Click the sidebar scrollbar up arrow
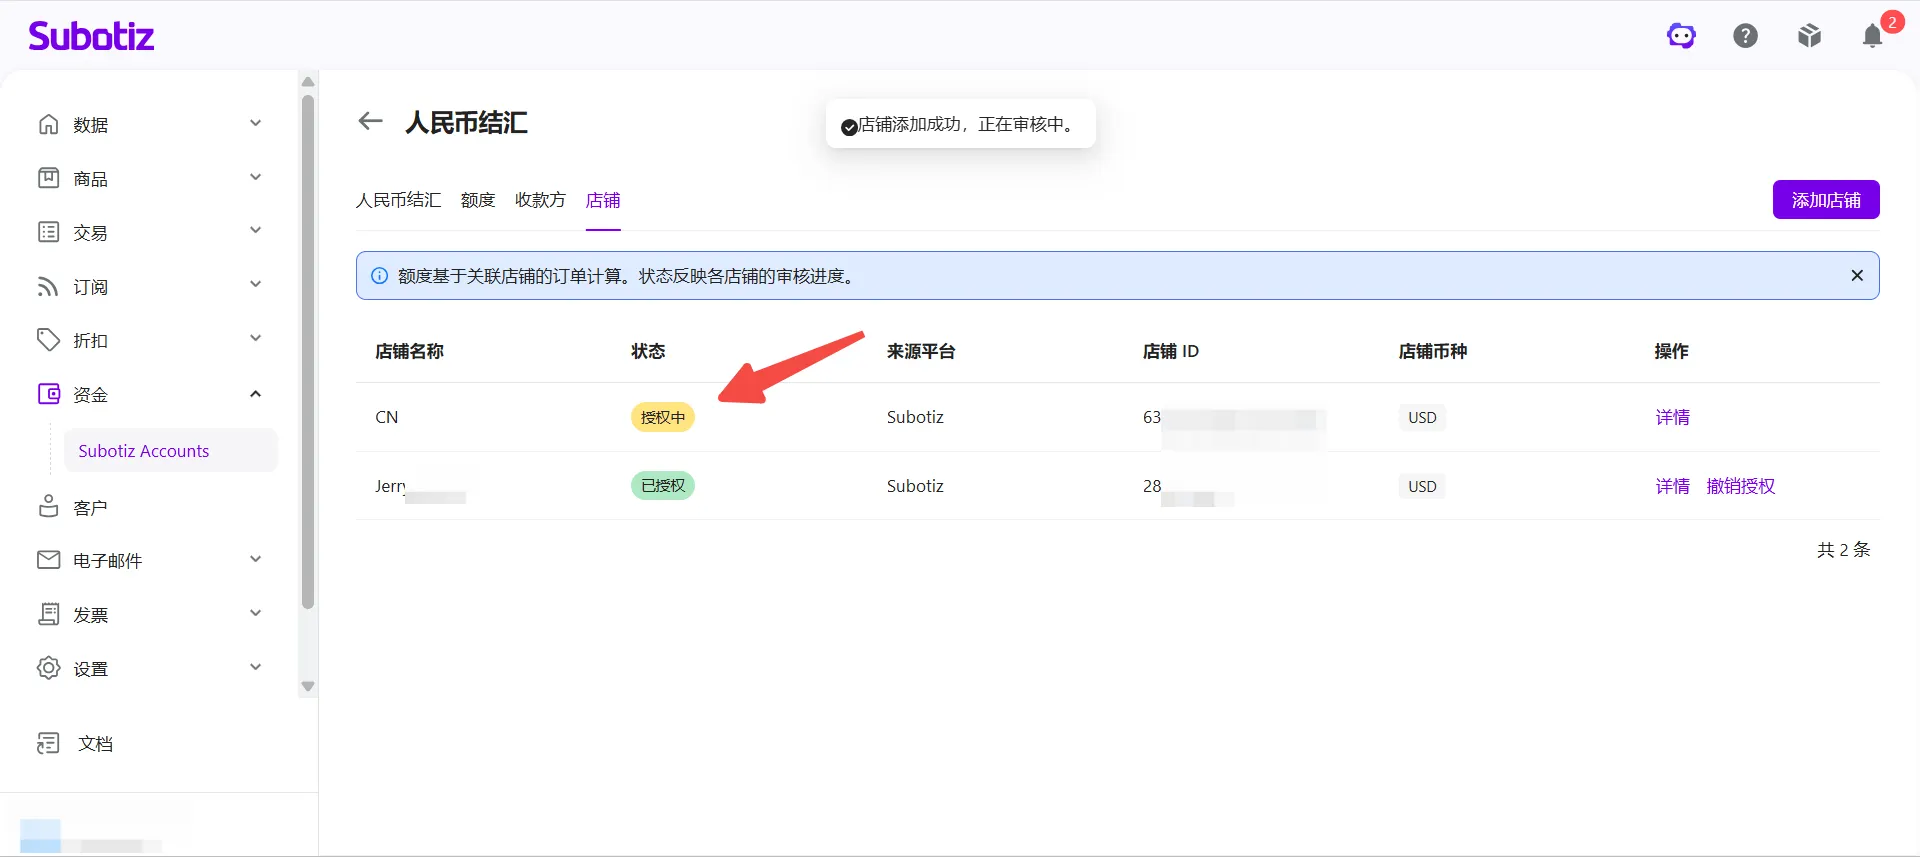This screenshot has width=1920, height=857. (308, 82)
